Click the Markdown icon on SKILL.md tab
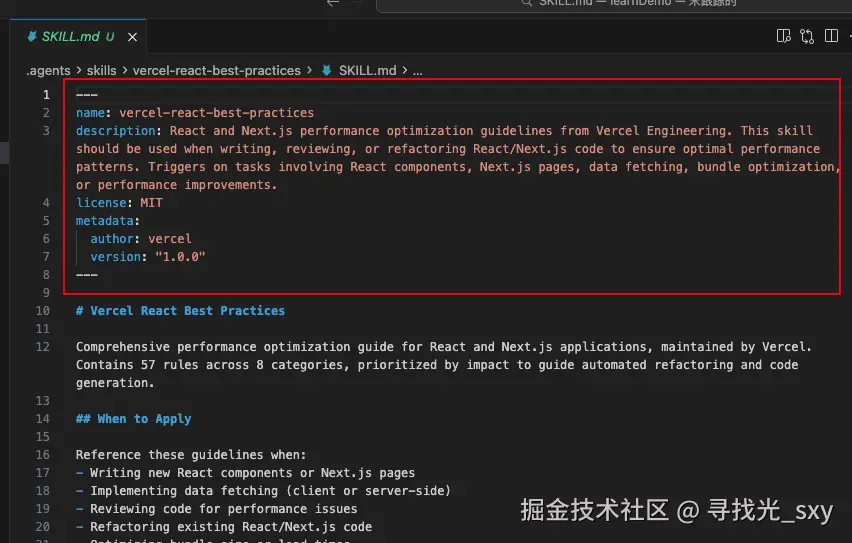The image size is (852, 543). tap(32, 36)
